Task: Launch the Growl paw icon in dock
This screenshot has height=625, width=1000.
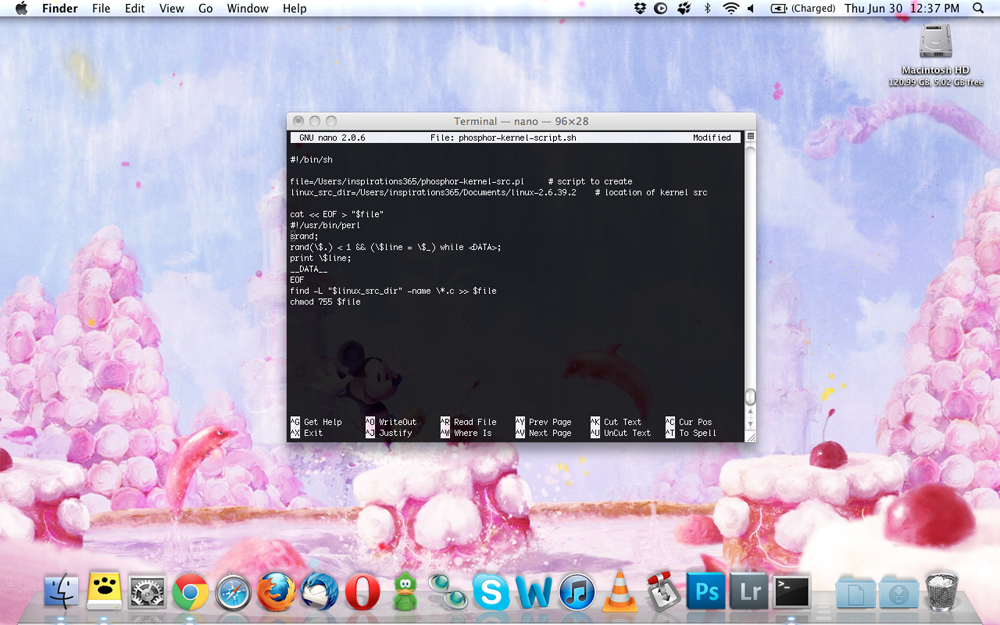Action: point(105,591)
